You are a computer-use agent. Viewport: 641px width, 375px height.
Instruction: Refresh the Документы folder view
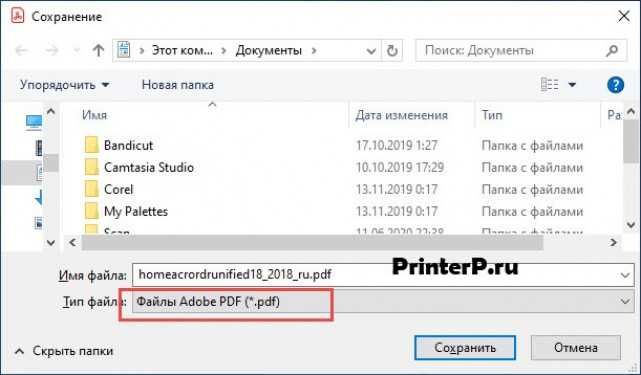[392, 51]
